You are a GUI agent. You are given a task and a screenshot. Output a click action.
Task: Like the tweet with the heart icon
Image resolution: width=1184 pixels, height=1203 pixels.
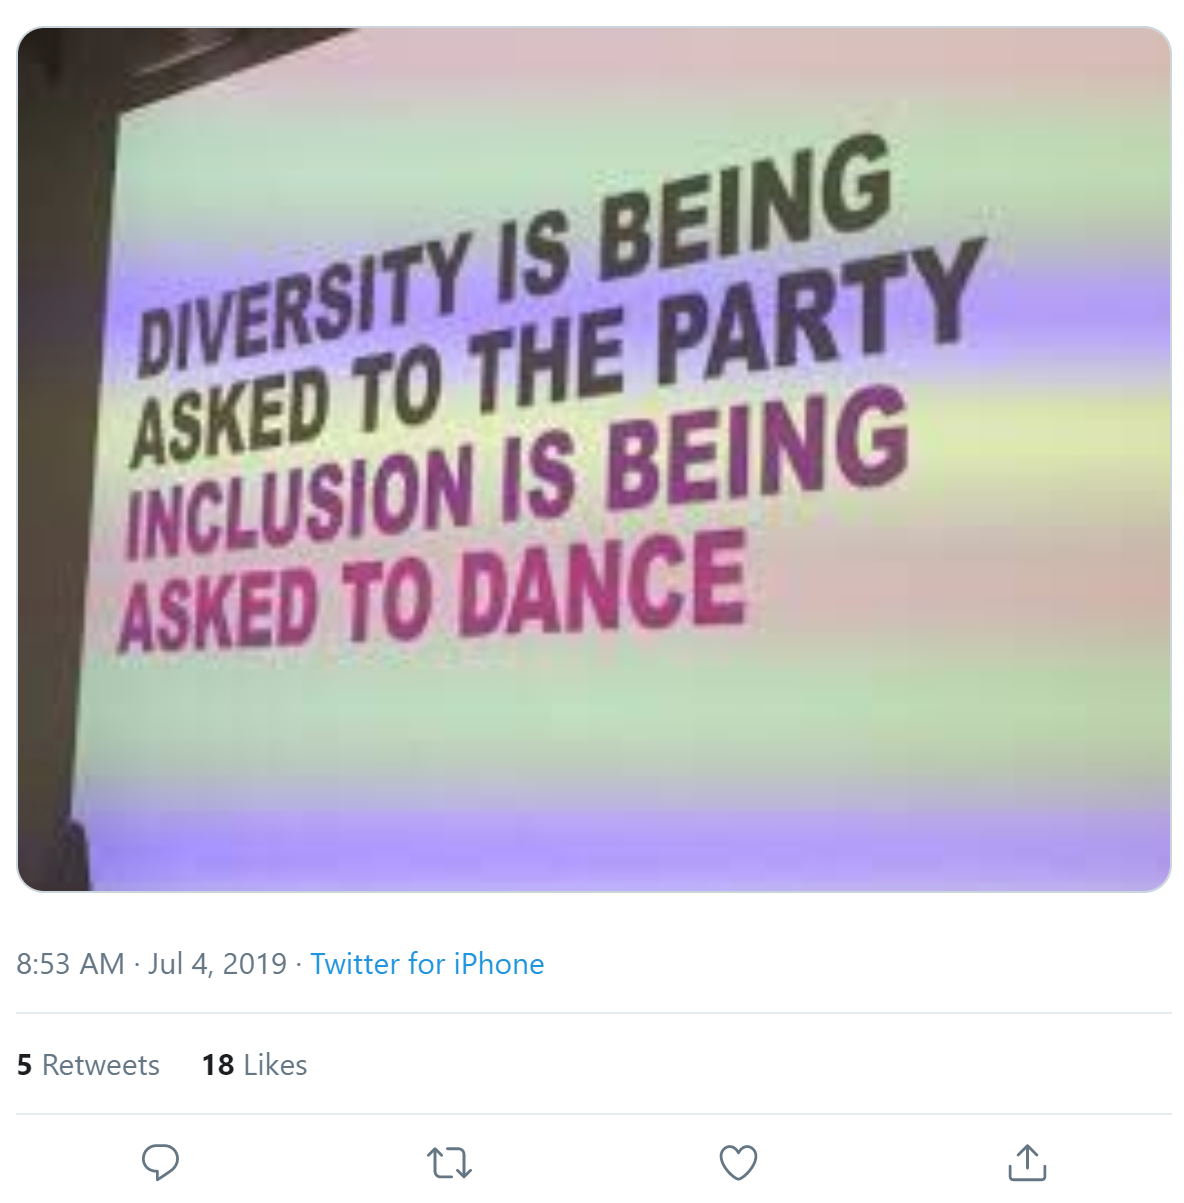(x=738, y=1162)
